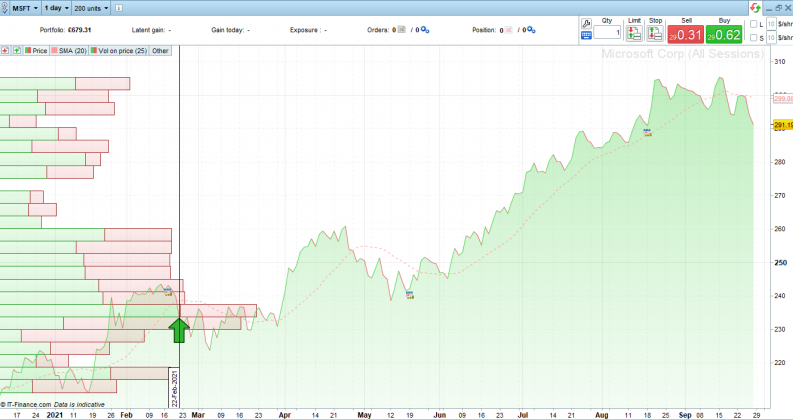This screenshot has width=793, height=420.
Task: Click the green up arrow marker on chart
Action: pyautogui.click(x=179, y=330)
